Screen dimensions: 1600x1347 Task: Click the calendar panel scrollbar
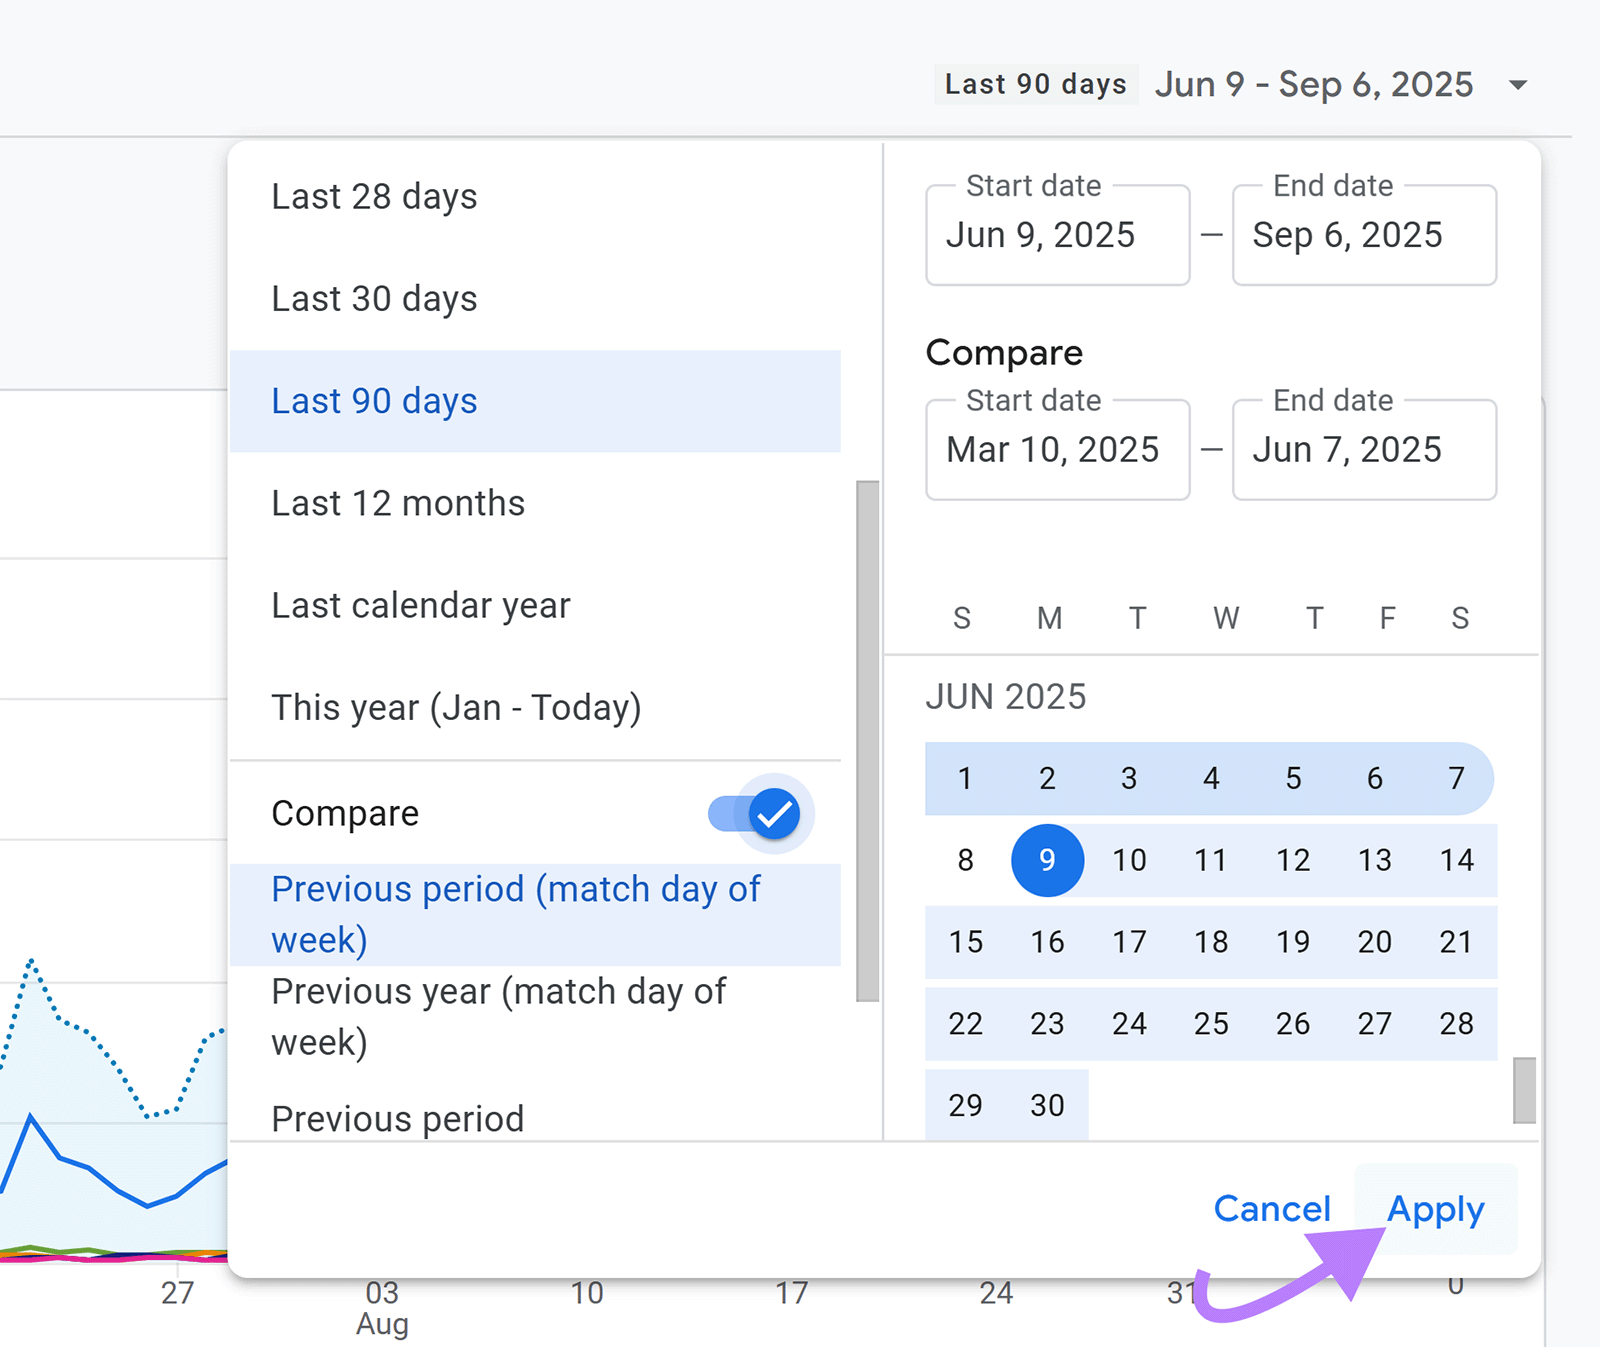(x=1523, y=1090)
